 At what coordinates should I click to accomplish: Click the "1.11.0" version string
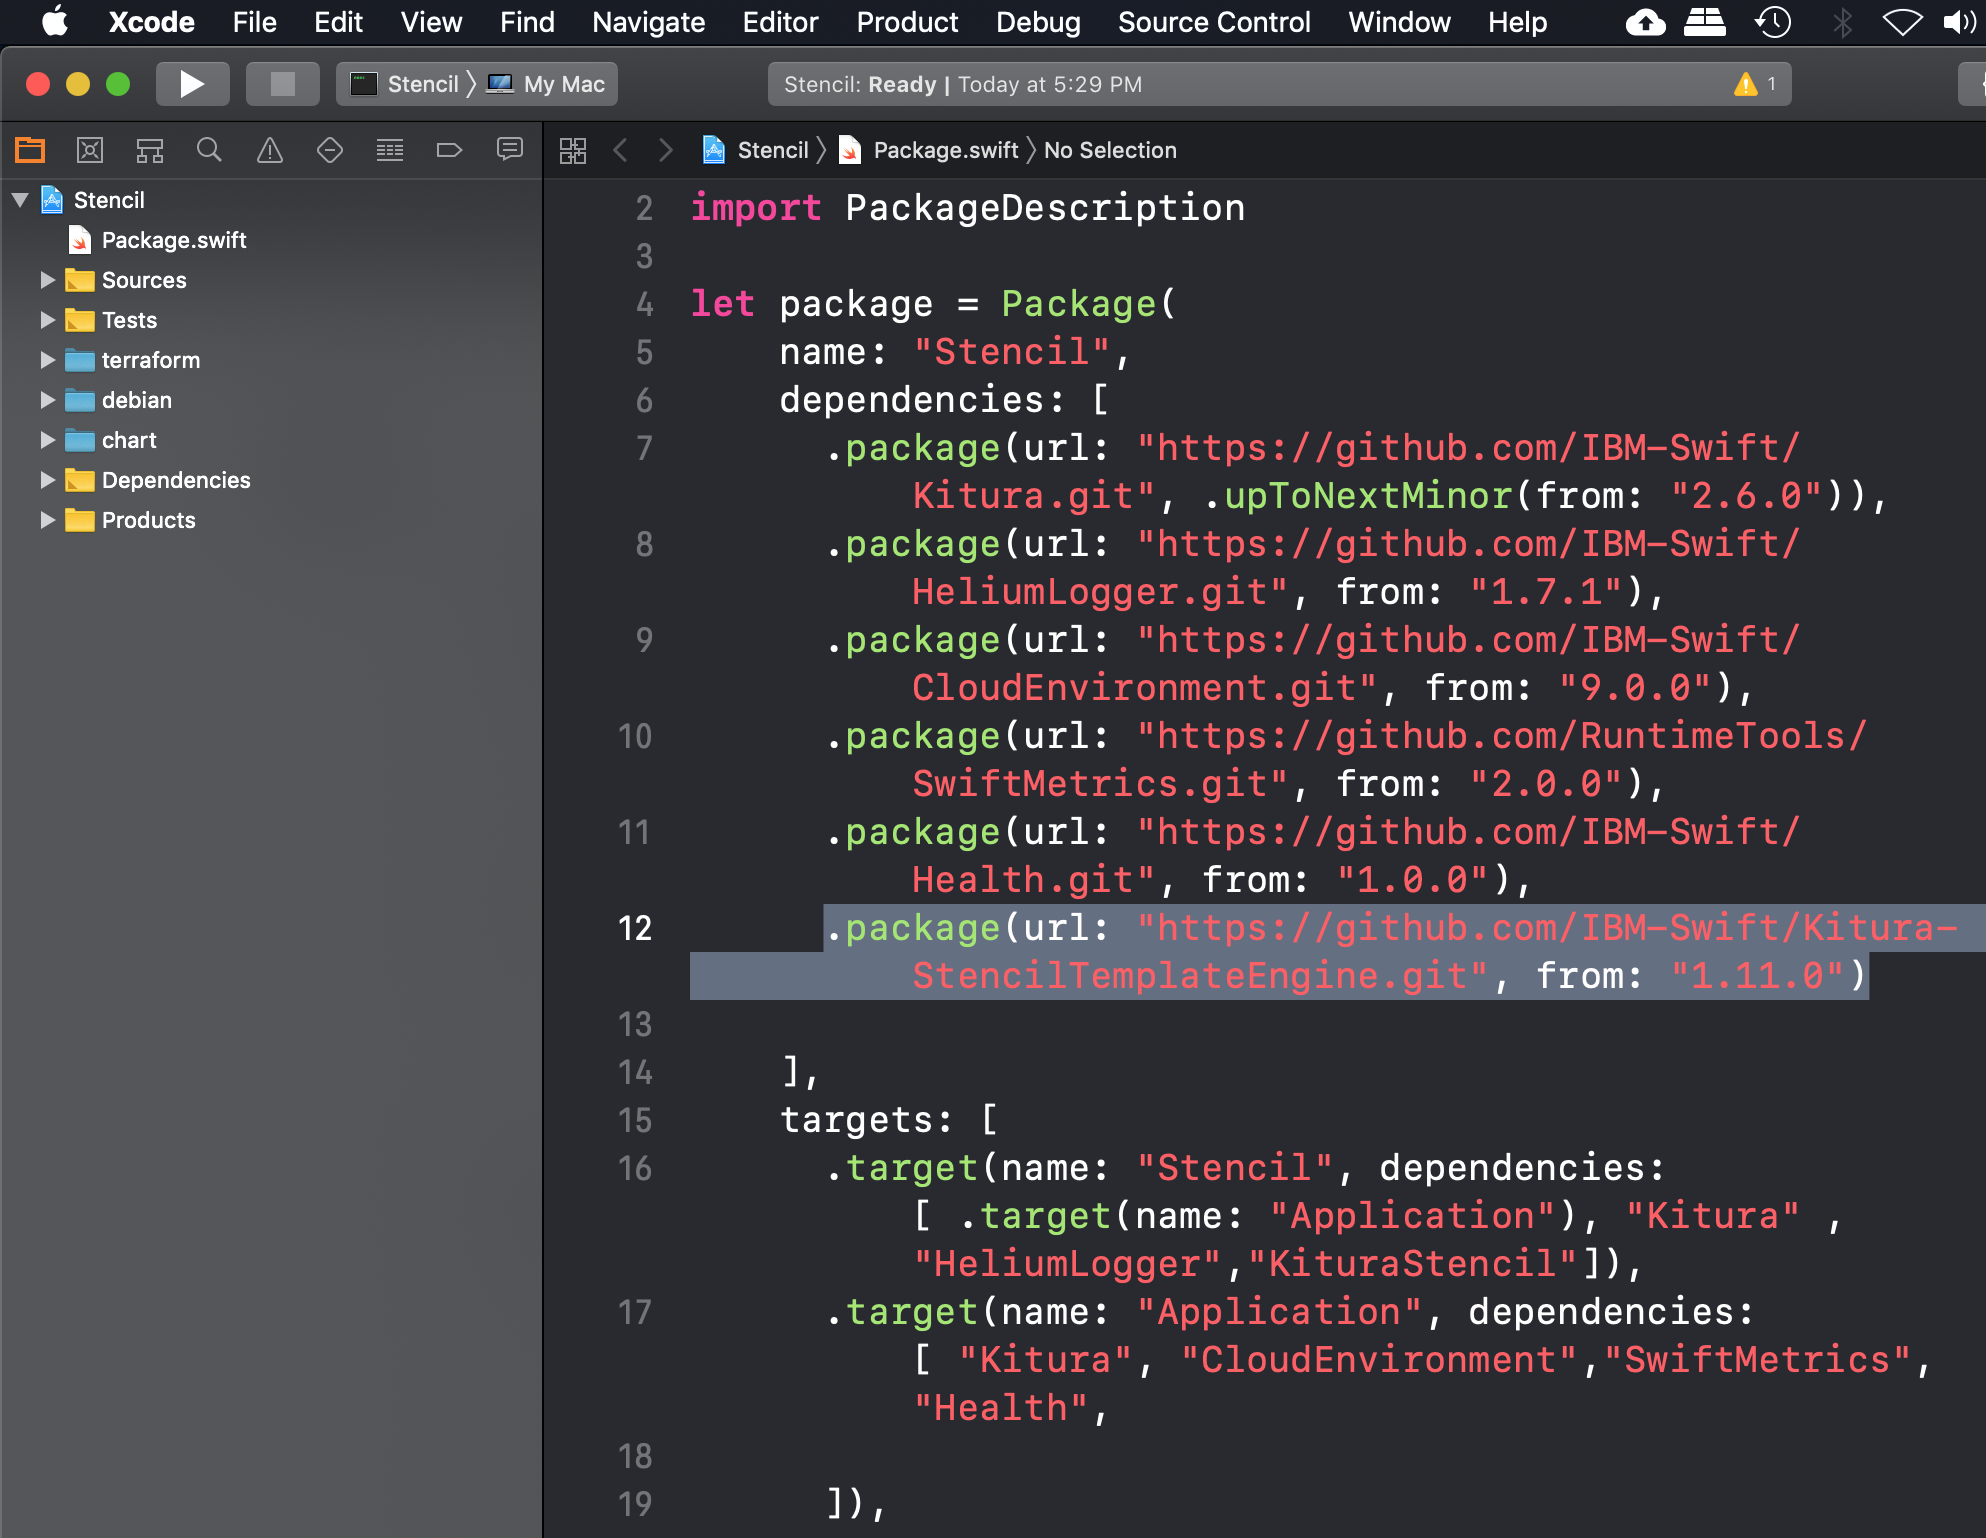(x=1757, y=976)
